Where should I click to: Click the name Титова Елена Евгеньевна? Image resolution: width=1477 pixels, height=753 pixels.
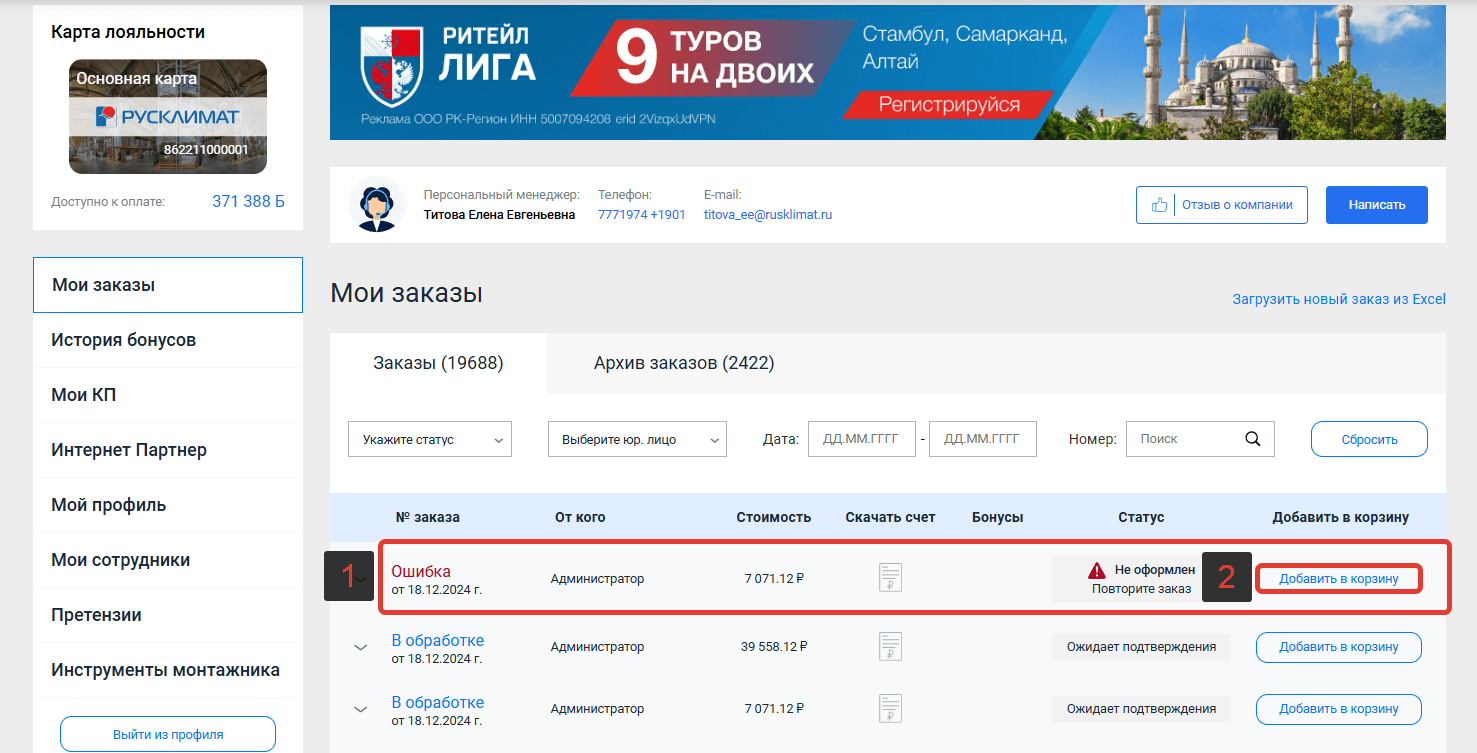pos(499,214)
